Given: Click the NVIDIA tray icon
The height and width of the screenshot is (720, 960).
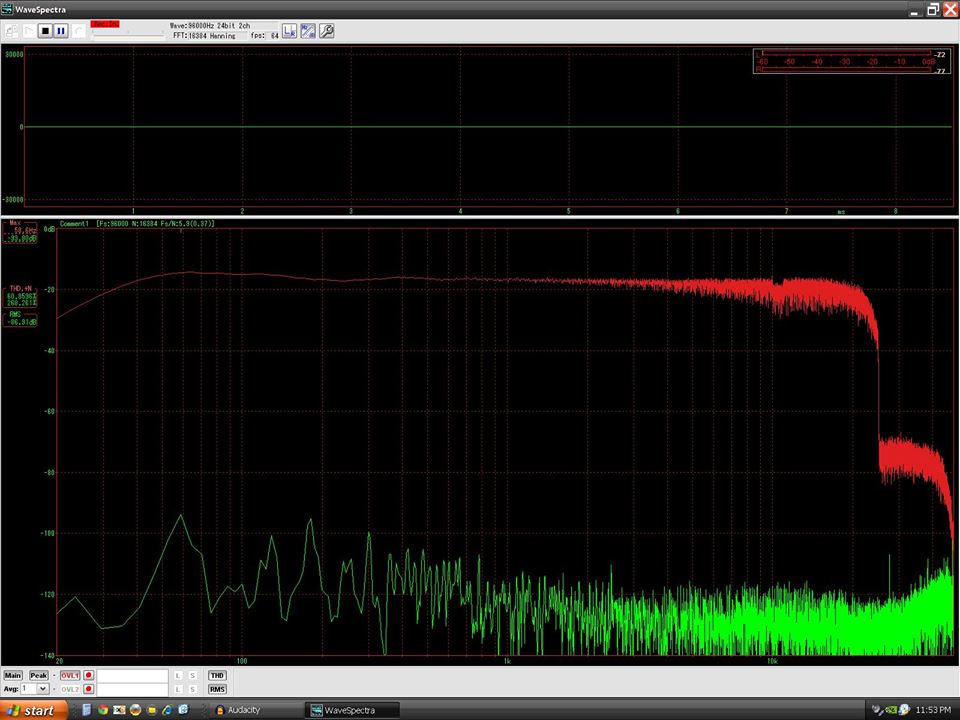Looking at the screenshot, I should click(x=891, y=710).
